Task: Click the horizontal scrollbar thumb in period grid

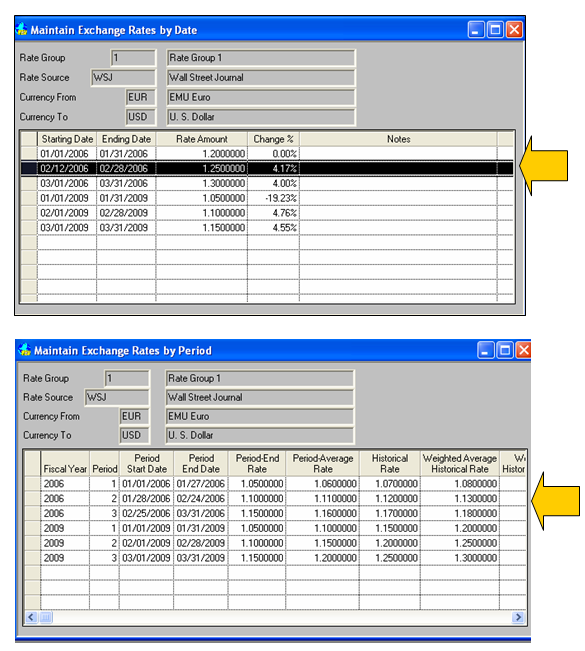Action: click(x=46, y=617)
